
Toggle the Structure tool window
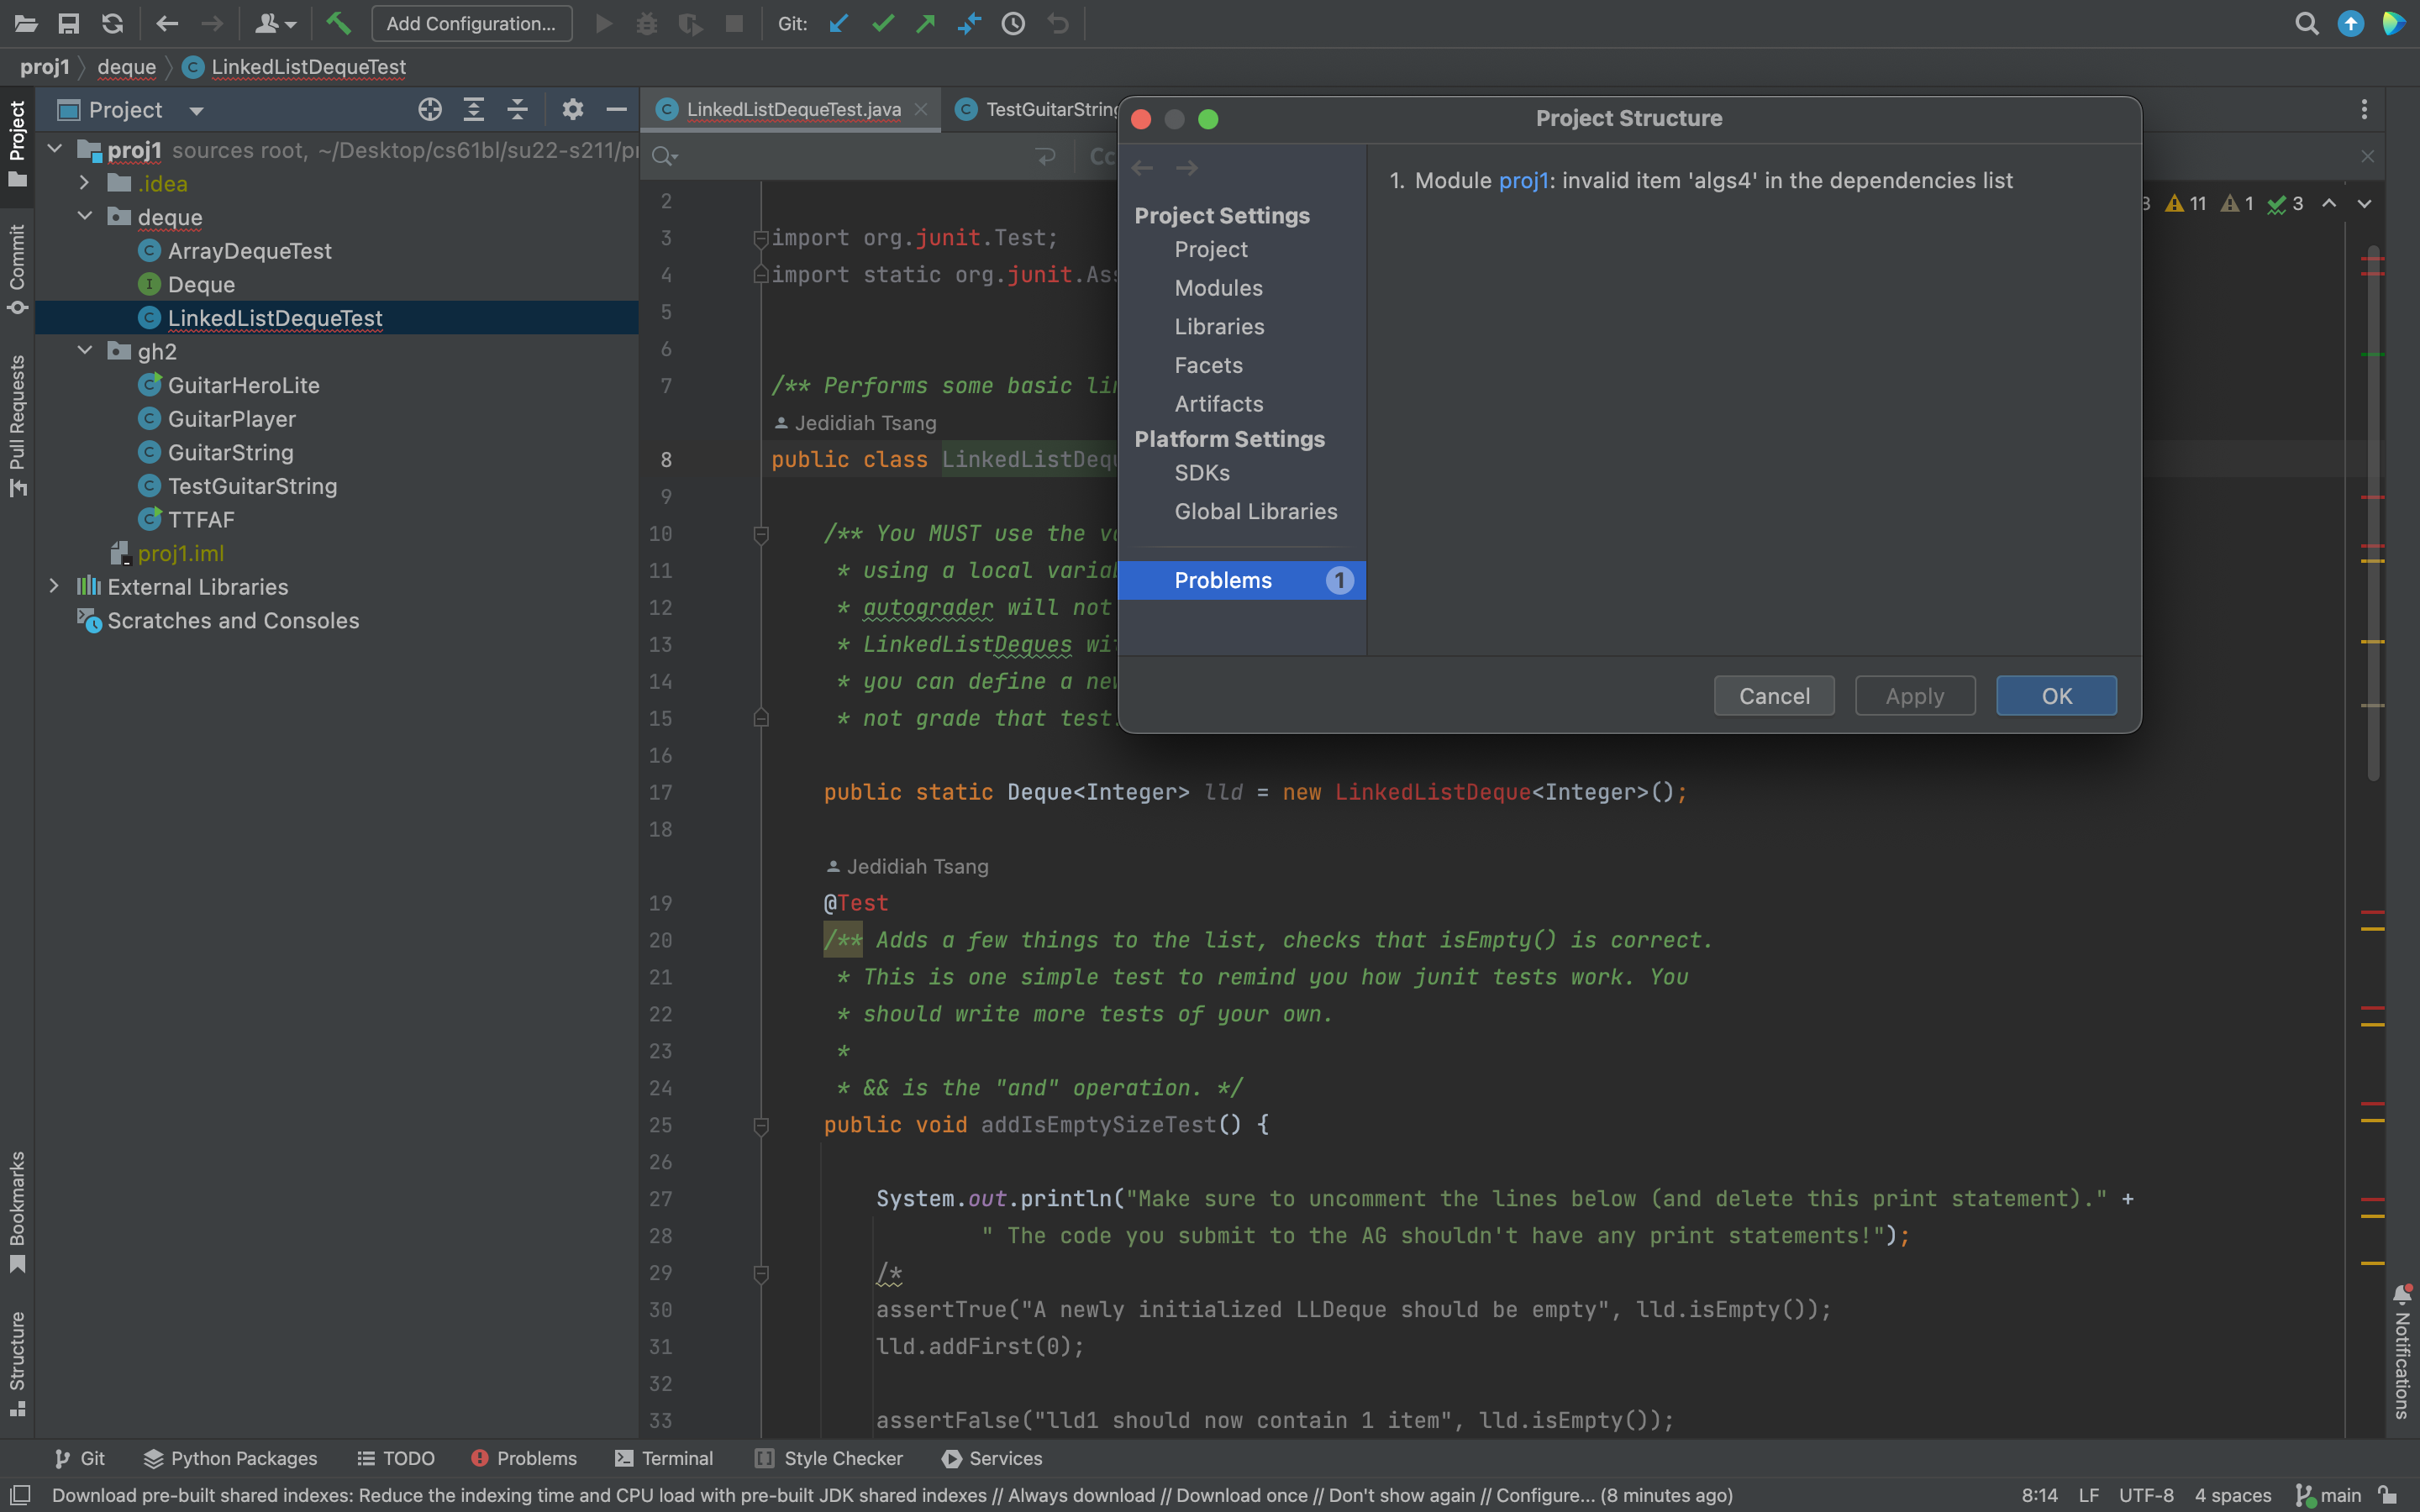[x=17, y=1362]
